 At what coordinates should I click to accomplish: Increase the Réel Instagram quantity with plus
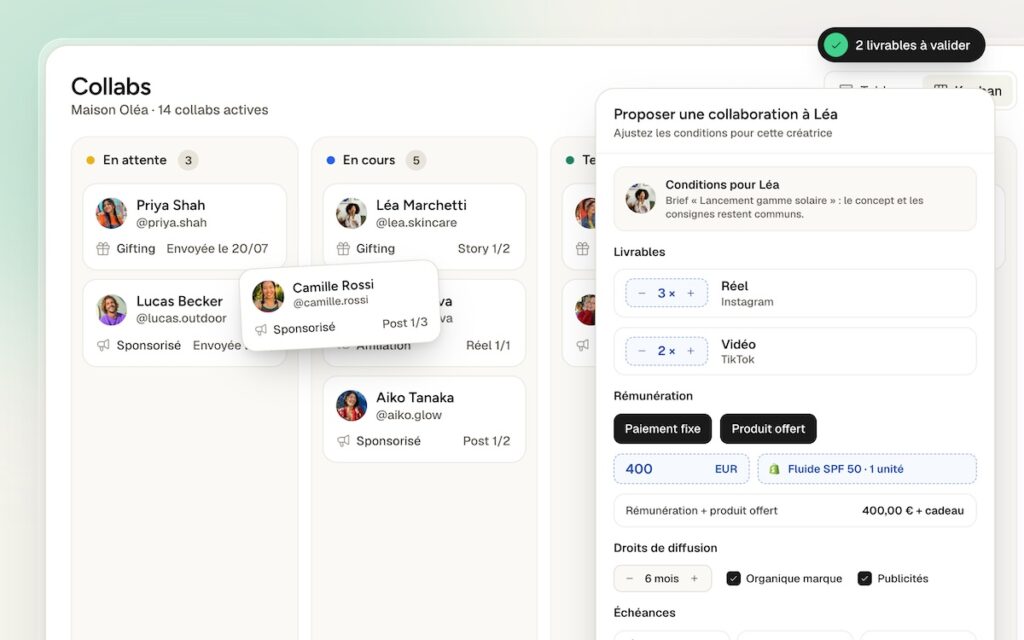pos(690,293)
